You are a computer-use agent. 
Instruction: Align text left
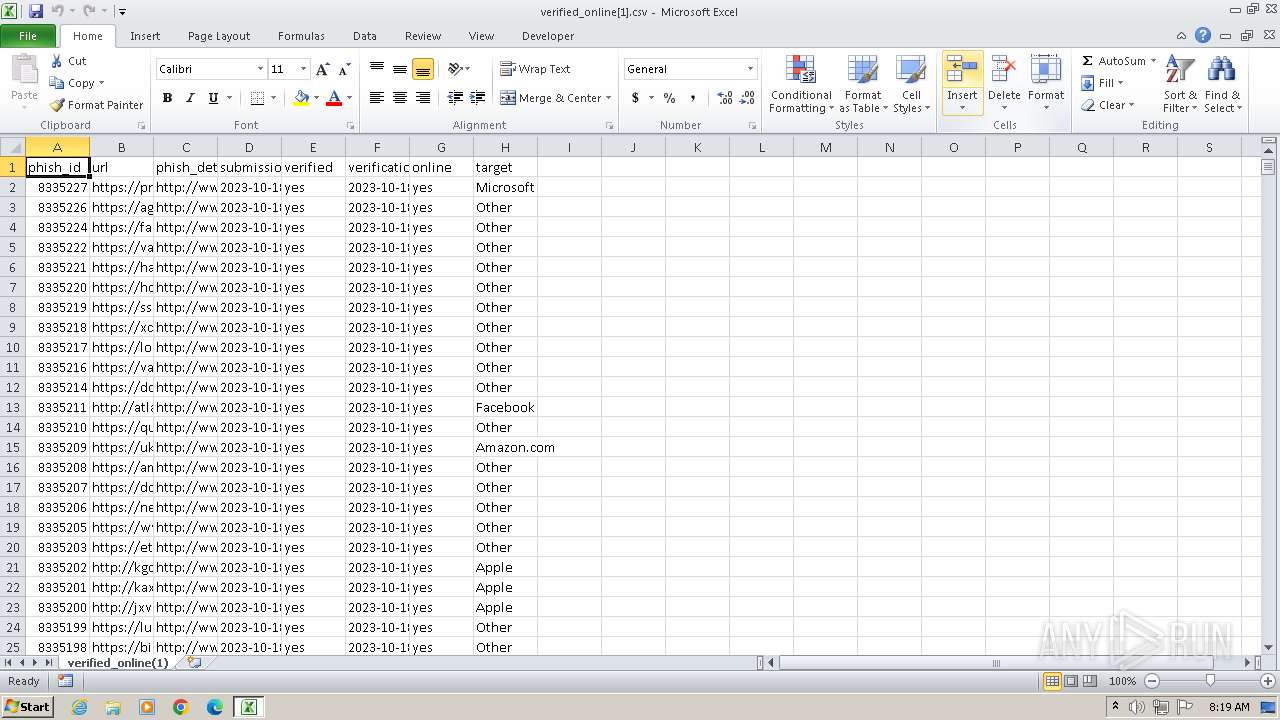click(377, 98)
